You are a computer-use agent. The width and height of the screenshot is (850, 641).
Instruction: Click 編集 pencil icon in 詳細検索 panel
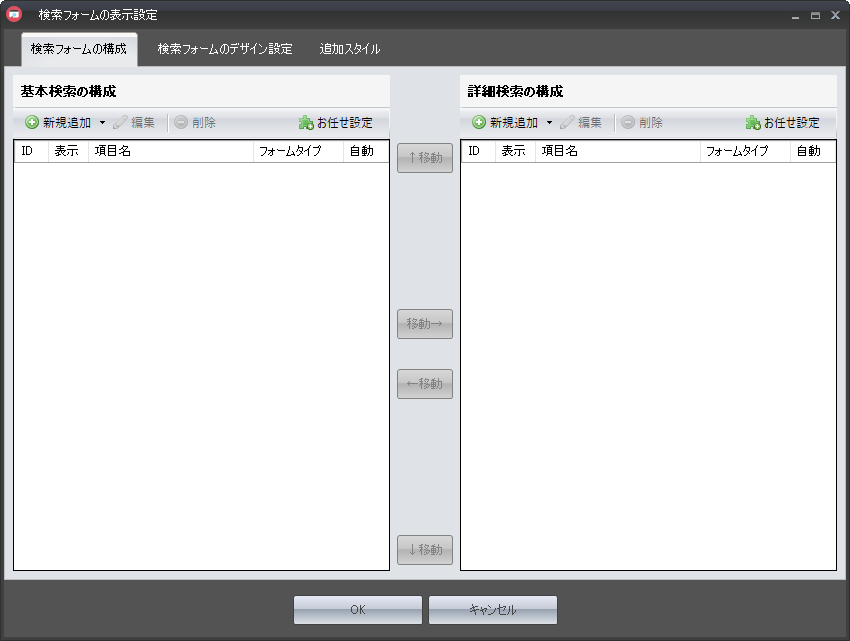[x=567, y=123]
